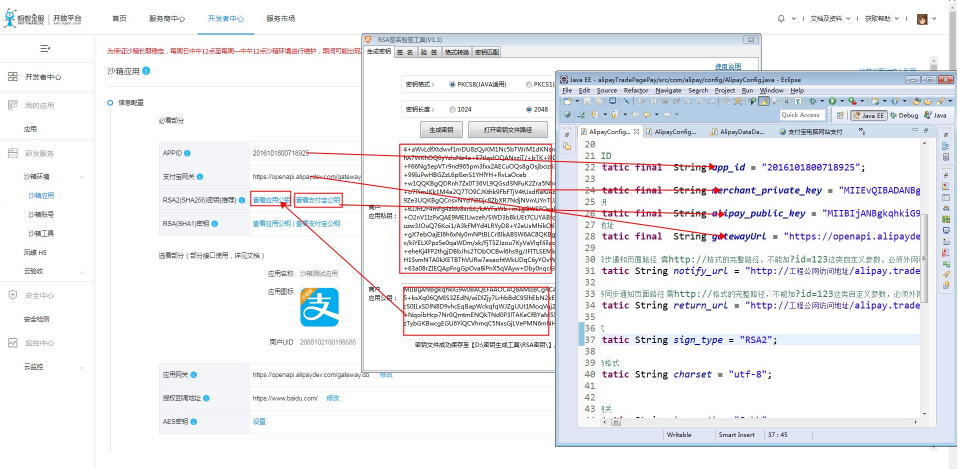Click the Terminate stop icon in Eclipse toolbar

point(665,101)
